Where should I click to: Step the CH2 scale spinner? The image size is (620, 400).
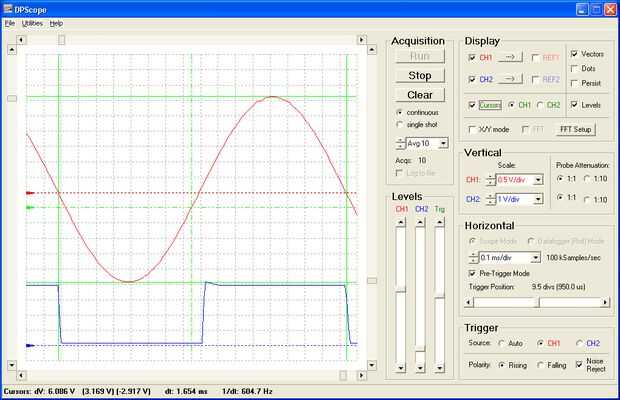point(491,199)
